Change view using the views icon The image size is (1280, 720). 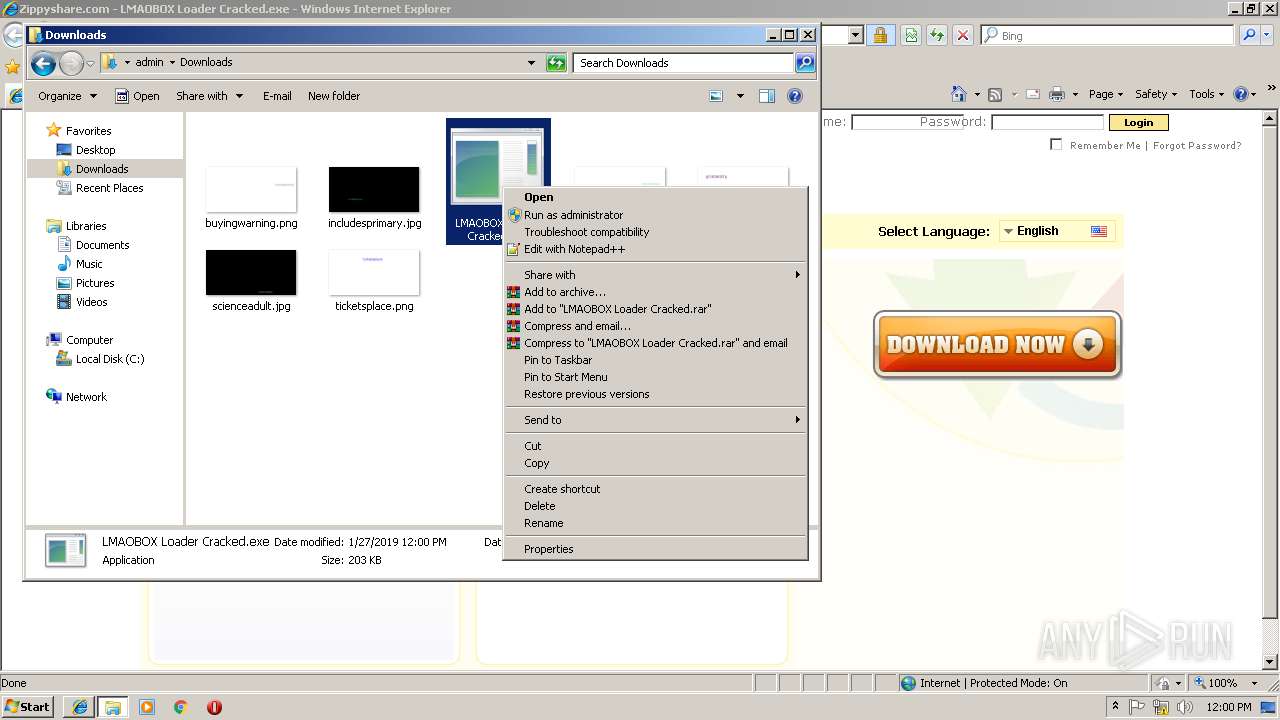[x=716, y=96]
